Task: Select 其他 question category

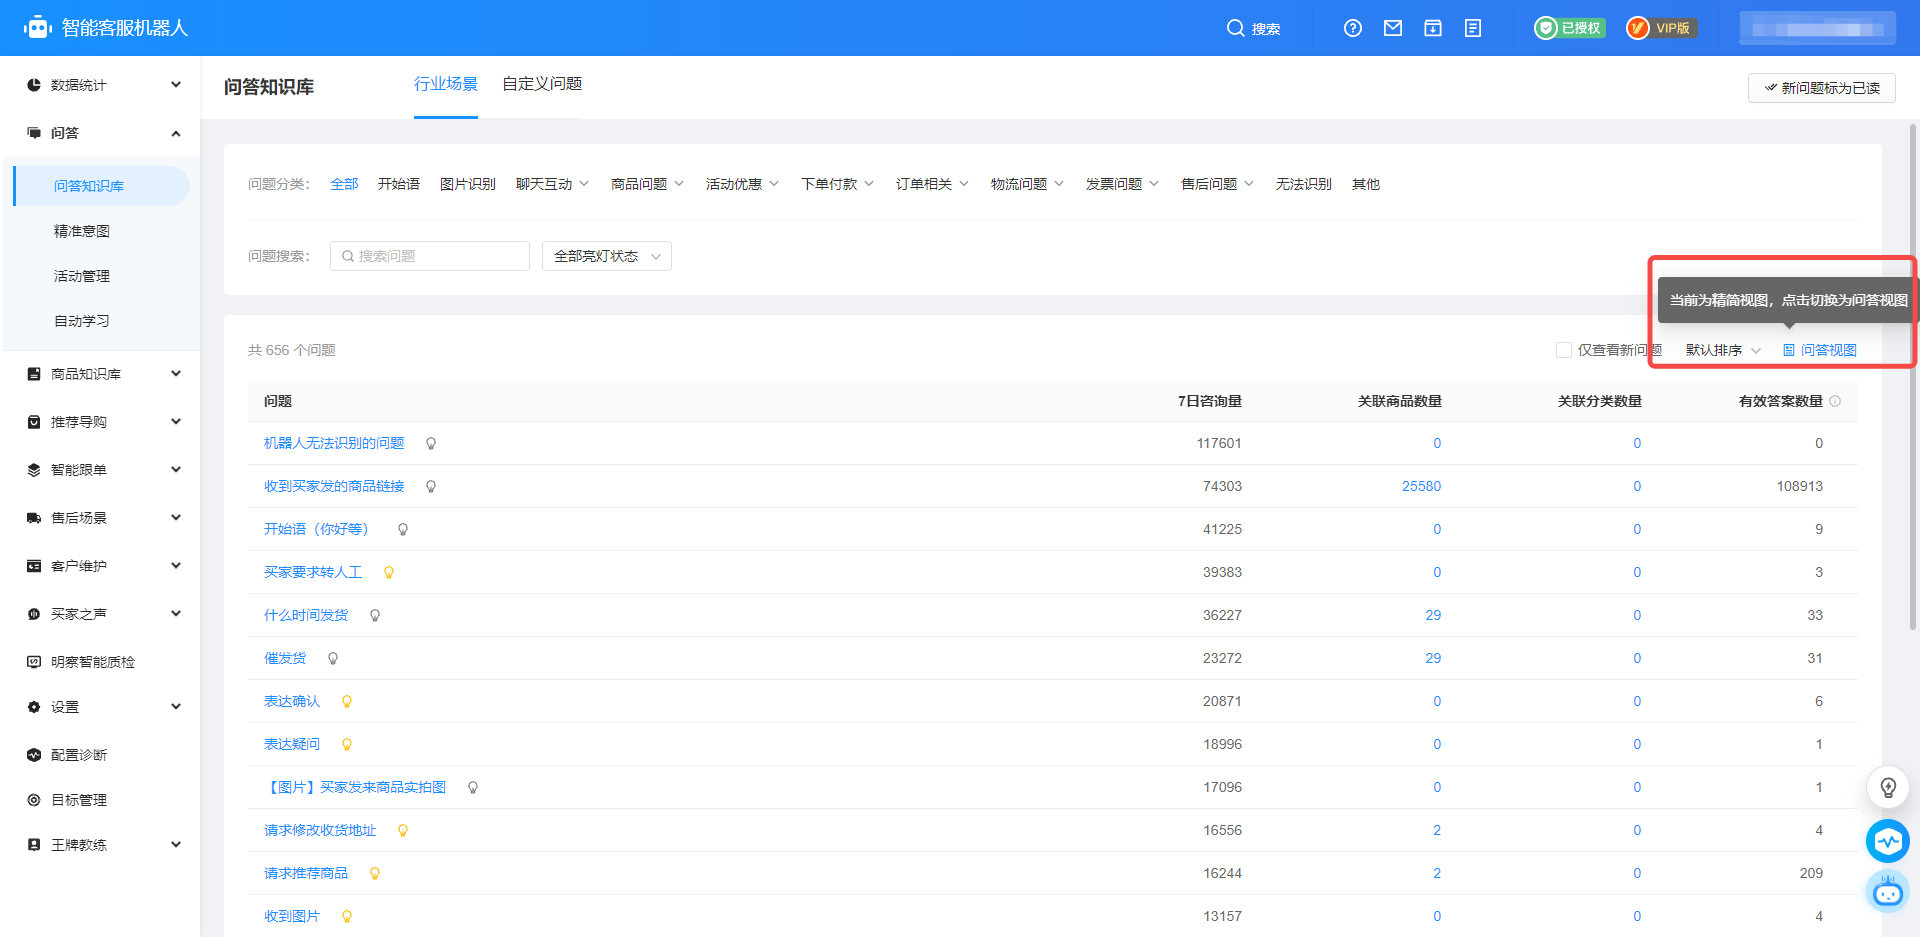Action: 1366,184
